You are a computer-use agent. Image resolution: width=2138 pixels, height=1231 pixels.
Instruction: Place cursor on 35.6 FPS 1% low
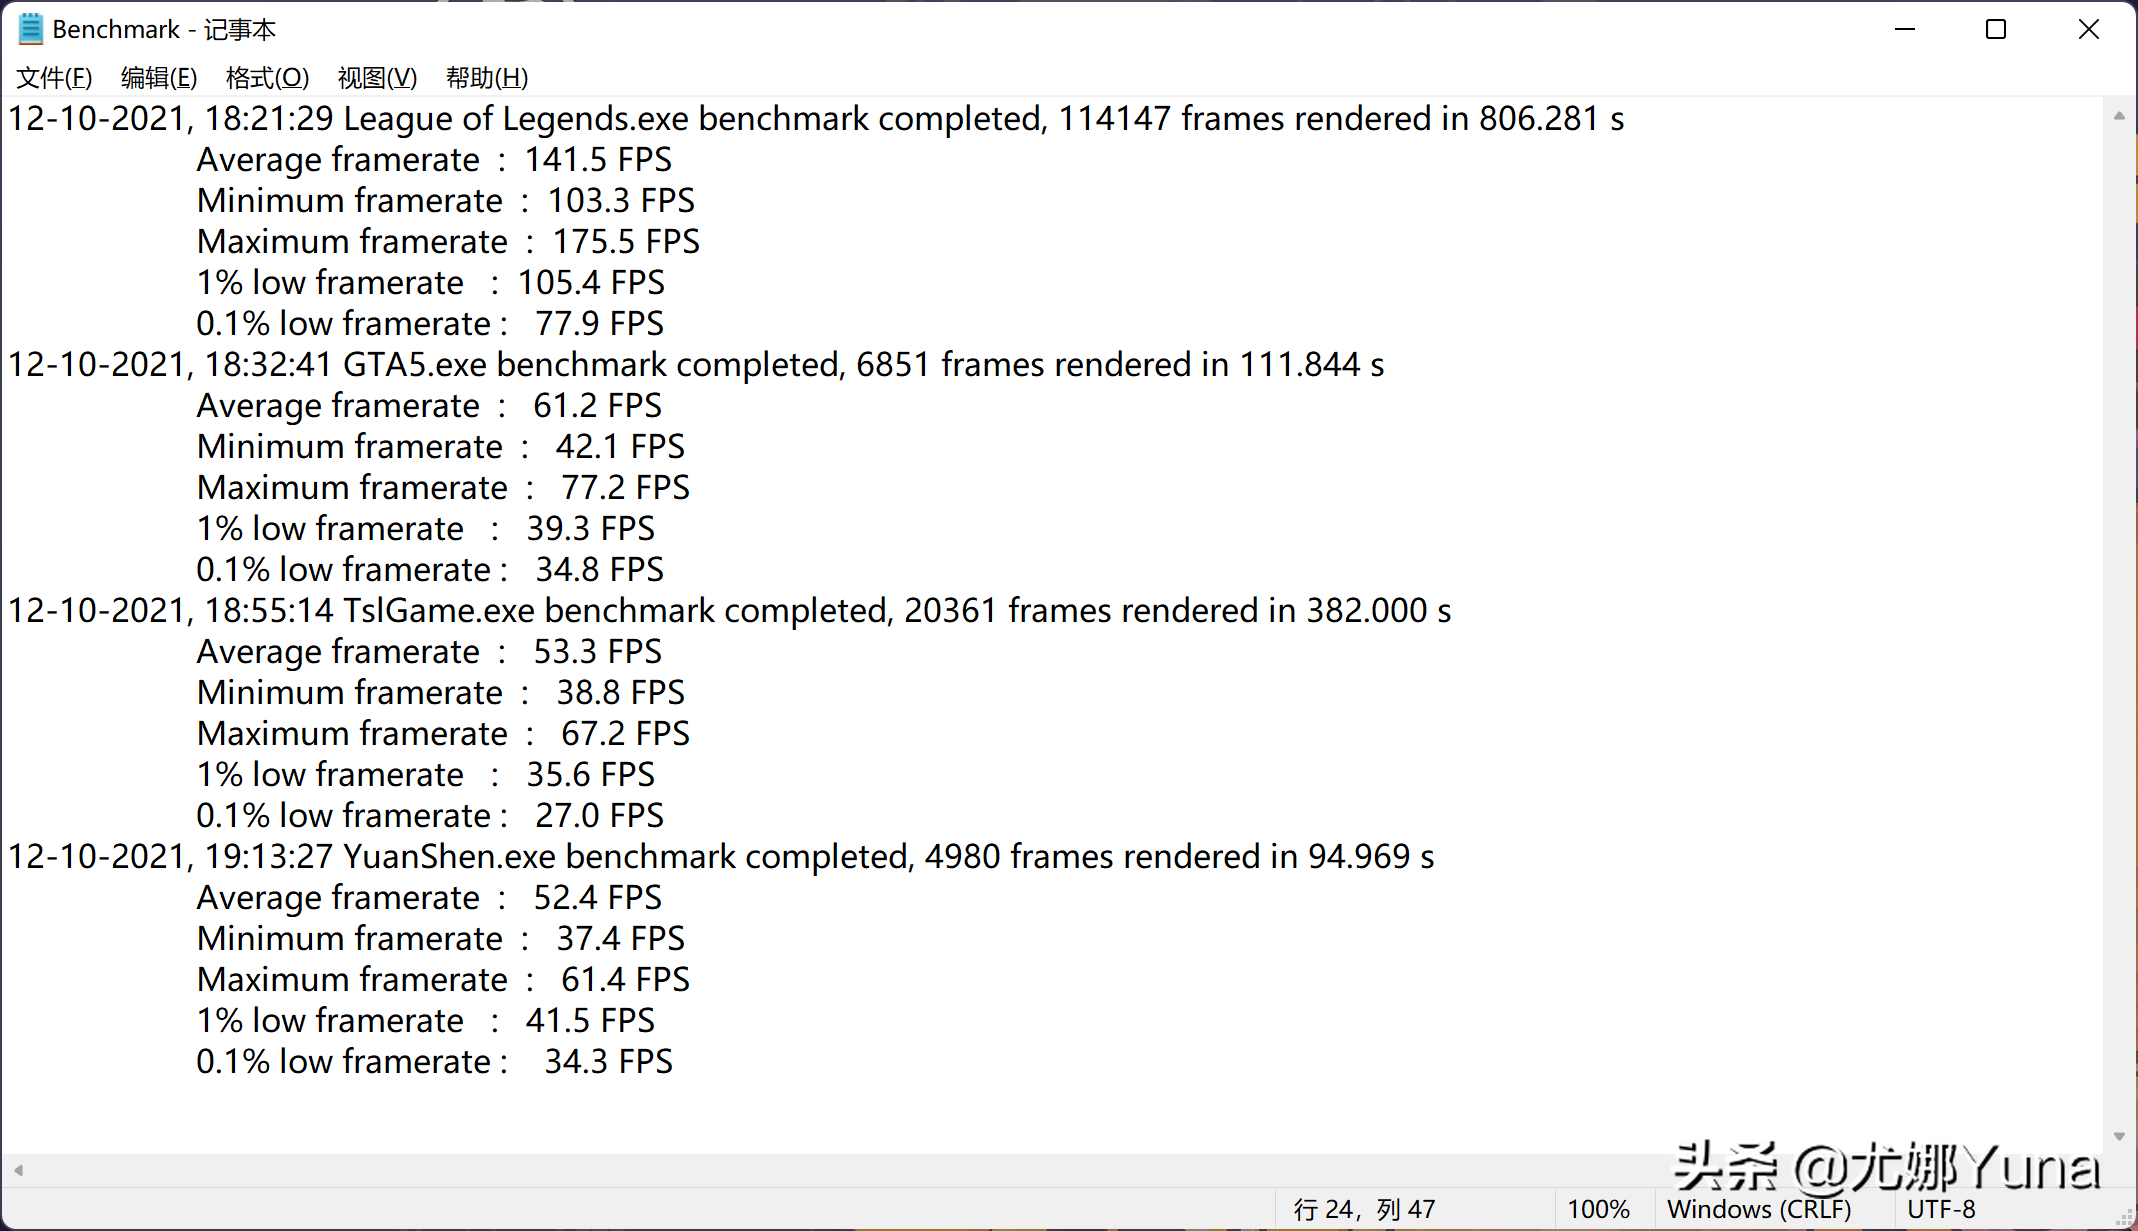(590, 775)
